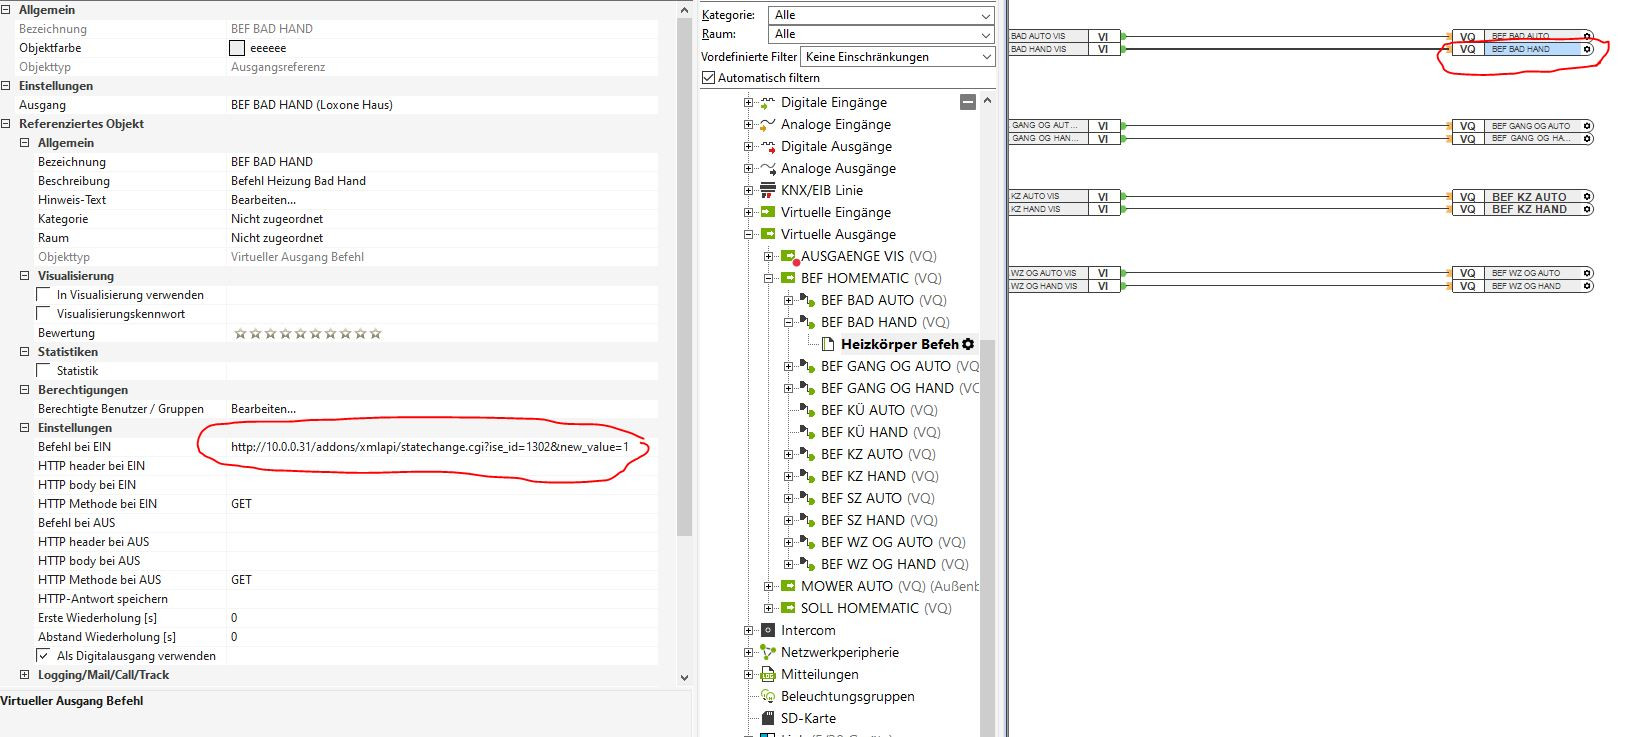Collapse the Referenziertes Objekt section
This screenshot has height=737, width=1645.
pyautogui.click(x=7, y=124)
